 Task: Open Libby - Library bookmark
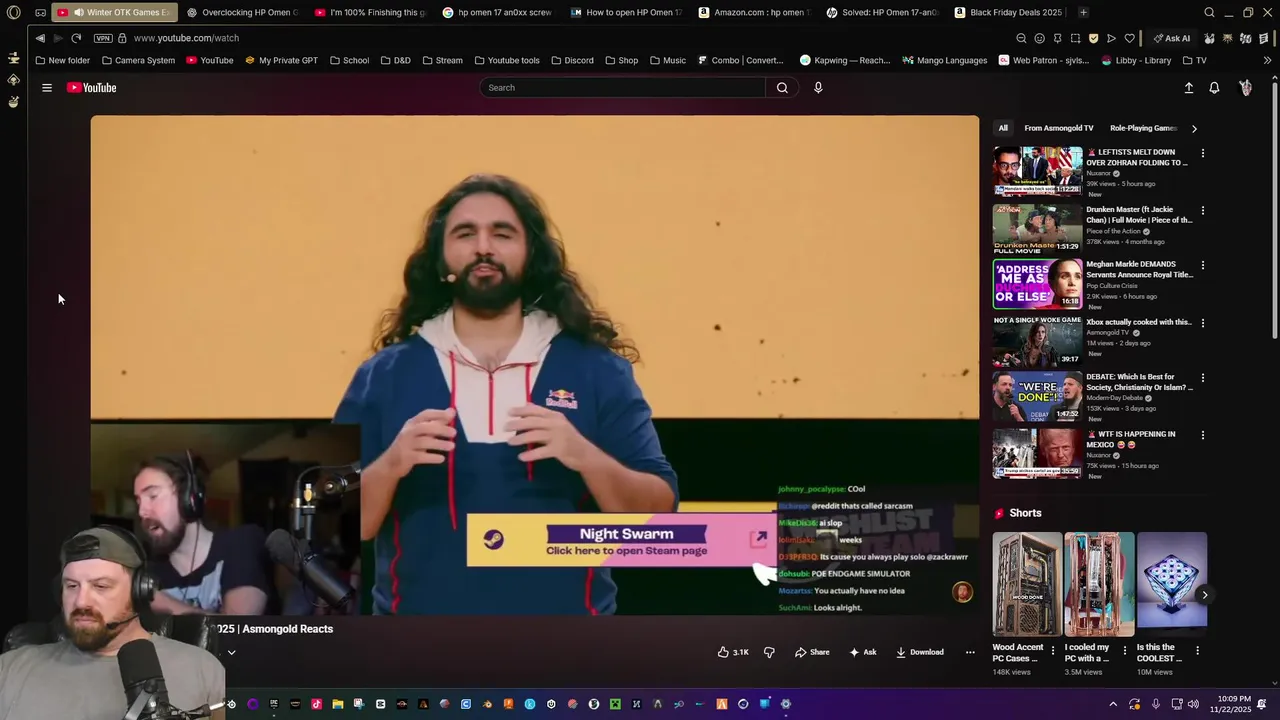coord(1137,60)
